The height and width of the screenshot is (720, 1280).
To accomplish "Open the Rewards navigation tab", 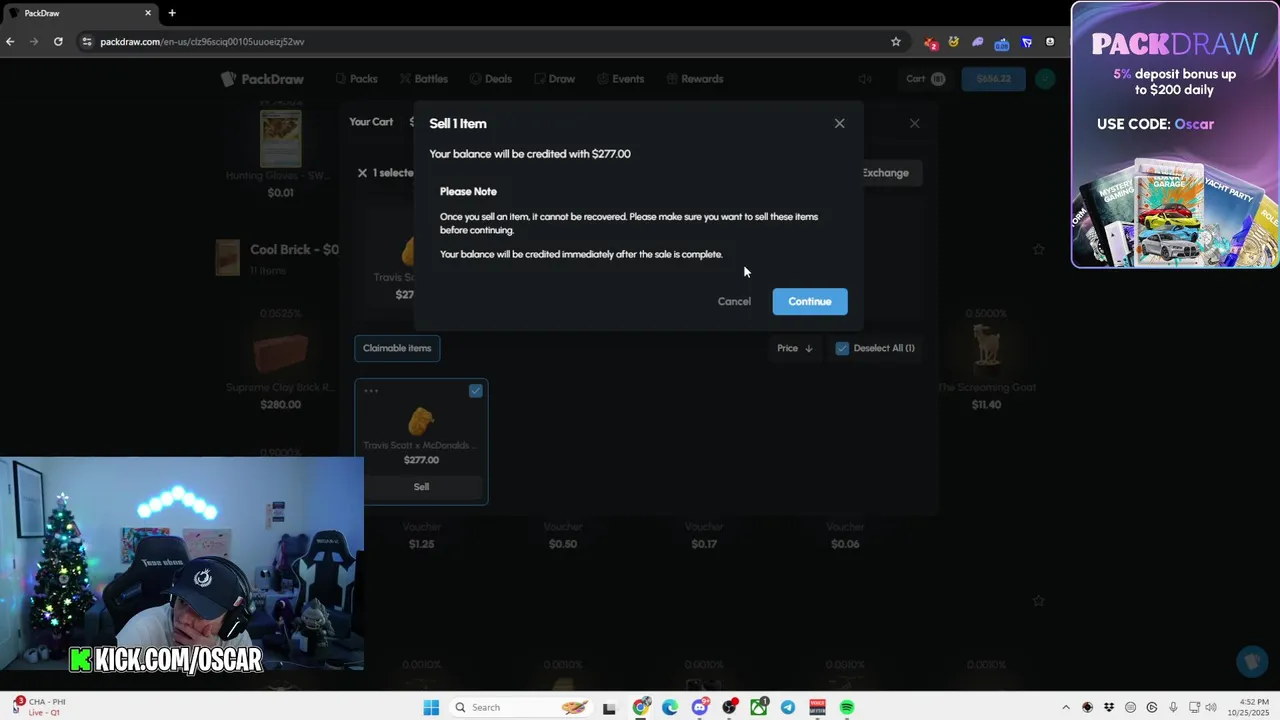I will [x=694, y=79].
